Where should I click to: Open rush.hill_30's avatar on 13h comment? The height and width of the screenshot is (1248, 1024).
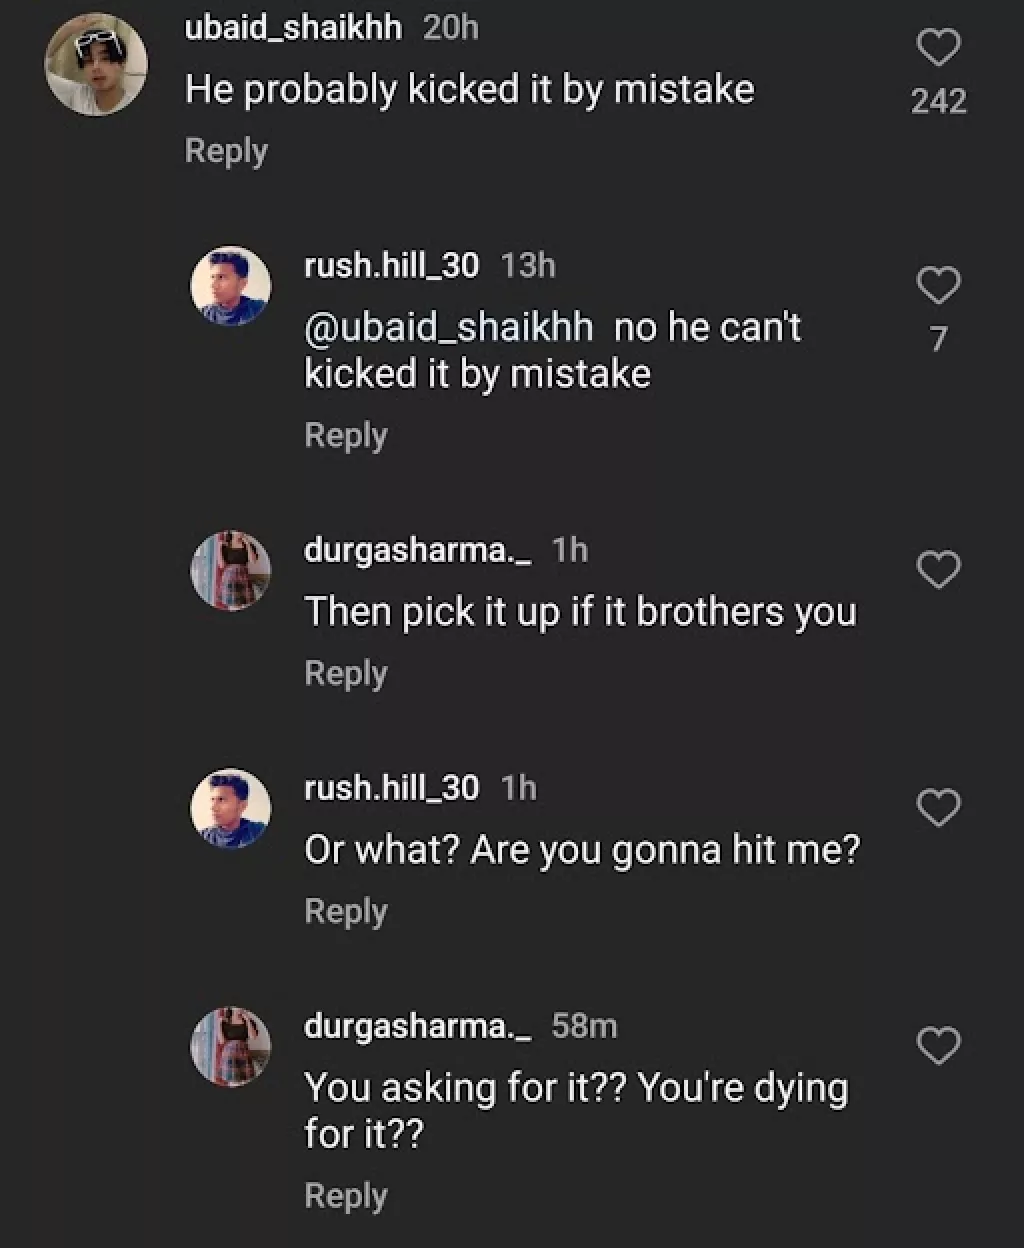[x=231, y=286]
